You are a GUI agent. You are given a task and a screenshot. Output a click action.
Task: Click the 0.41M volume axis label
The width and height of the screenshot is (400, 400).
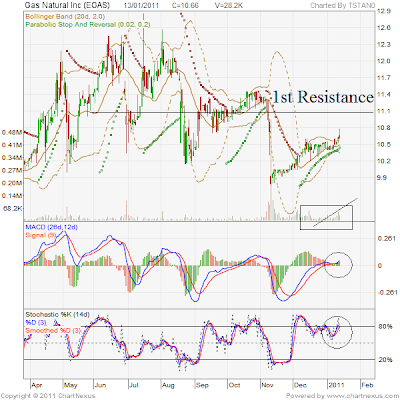[x=12, y=145]
